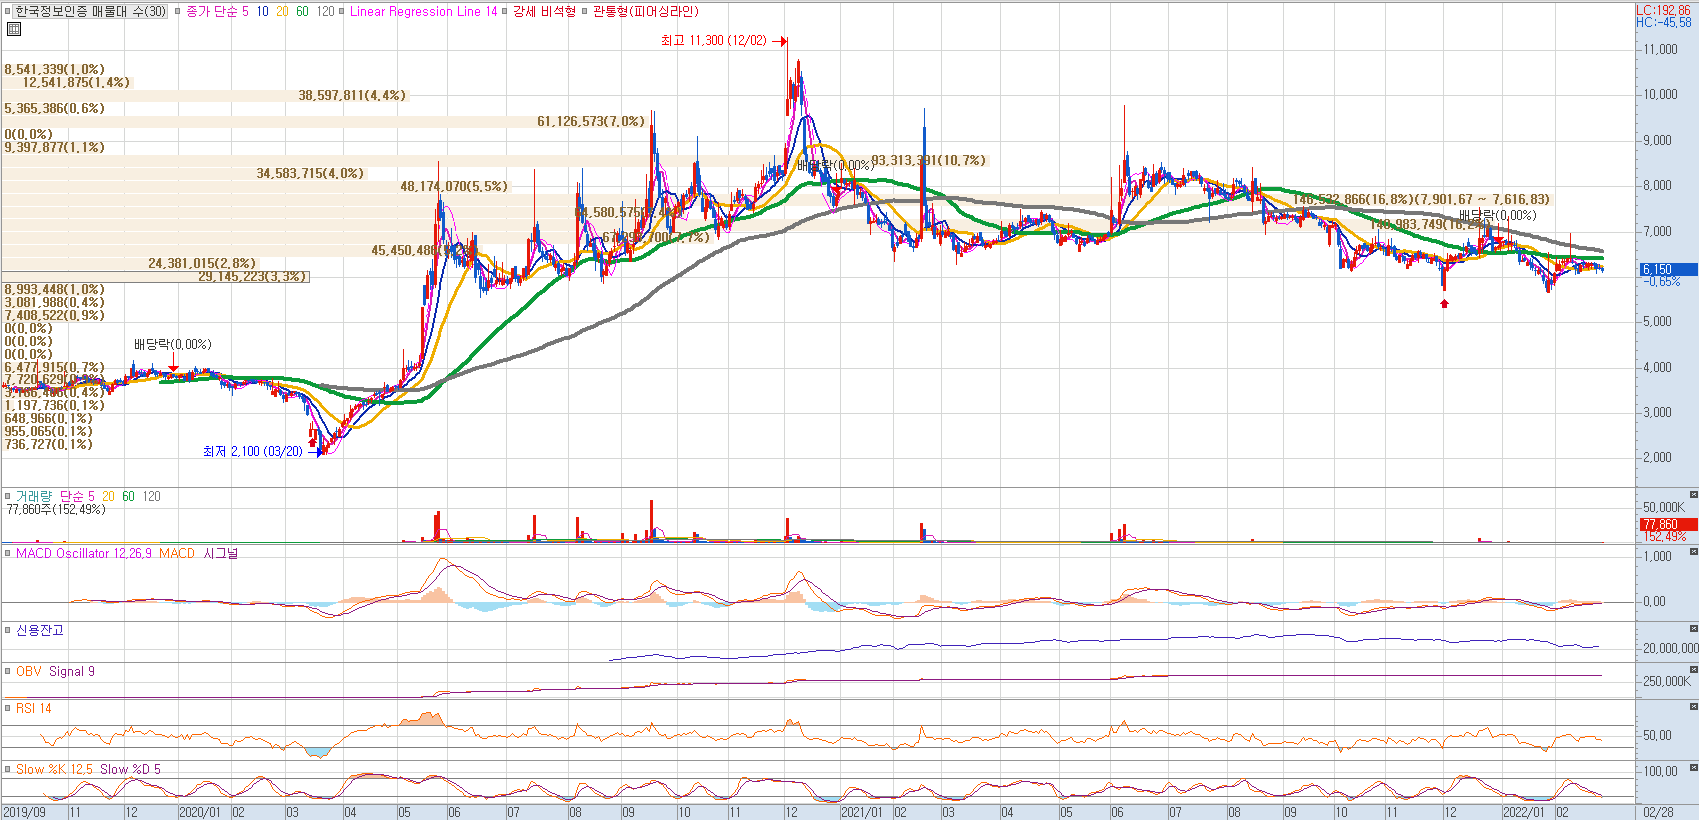Click the square marker before 한국정보인증 title
The width and height of the screenshot is (1699, 820).
click(8, 12)
